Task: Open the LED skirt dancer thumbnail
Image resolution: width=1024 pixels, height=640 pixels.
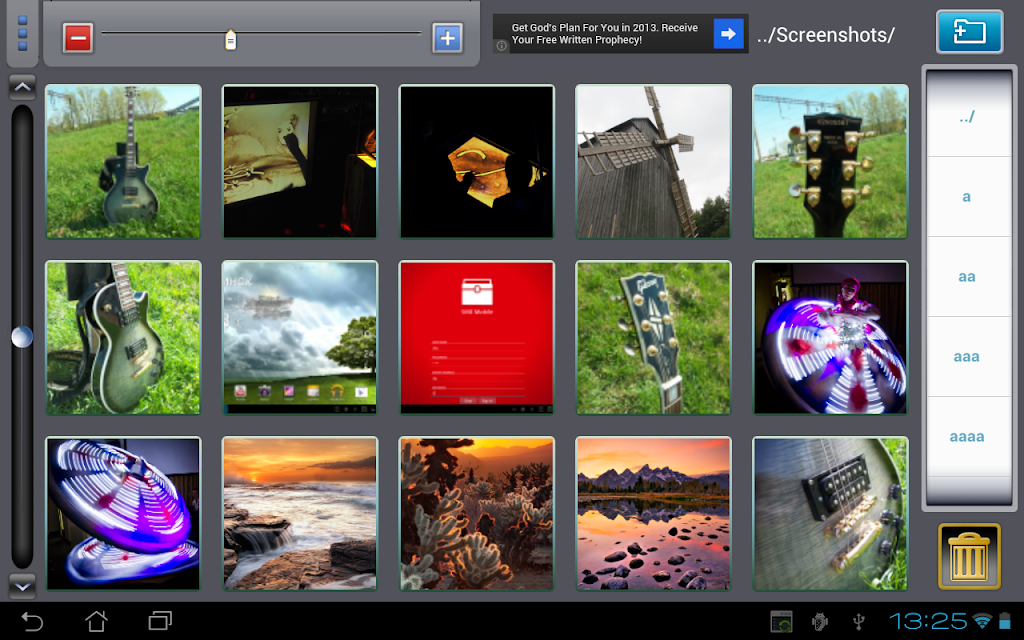Action: coord(830,338)
